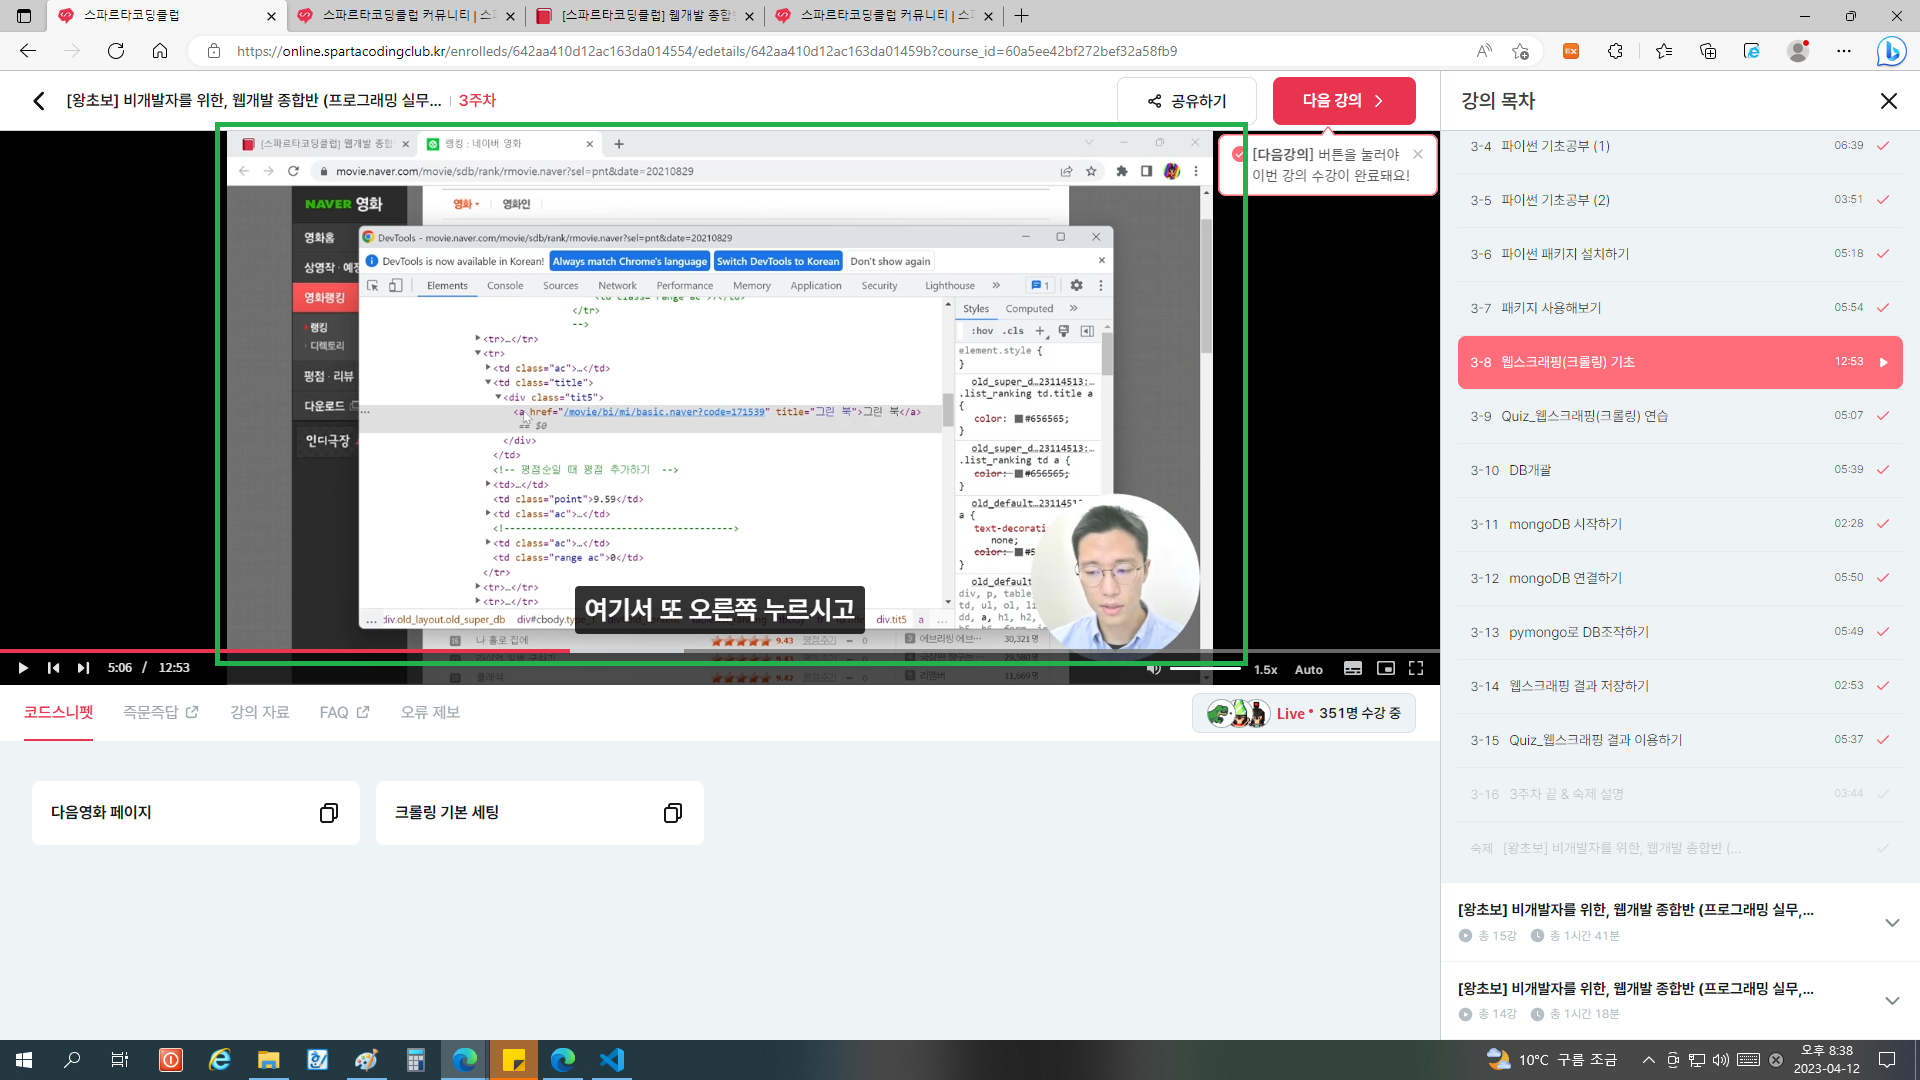
Task: Select lecture 3-8 웹스크래핑(크롤링) 기초
Action: coord(1680,362)
